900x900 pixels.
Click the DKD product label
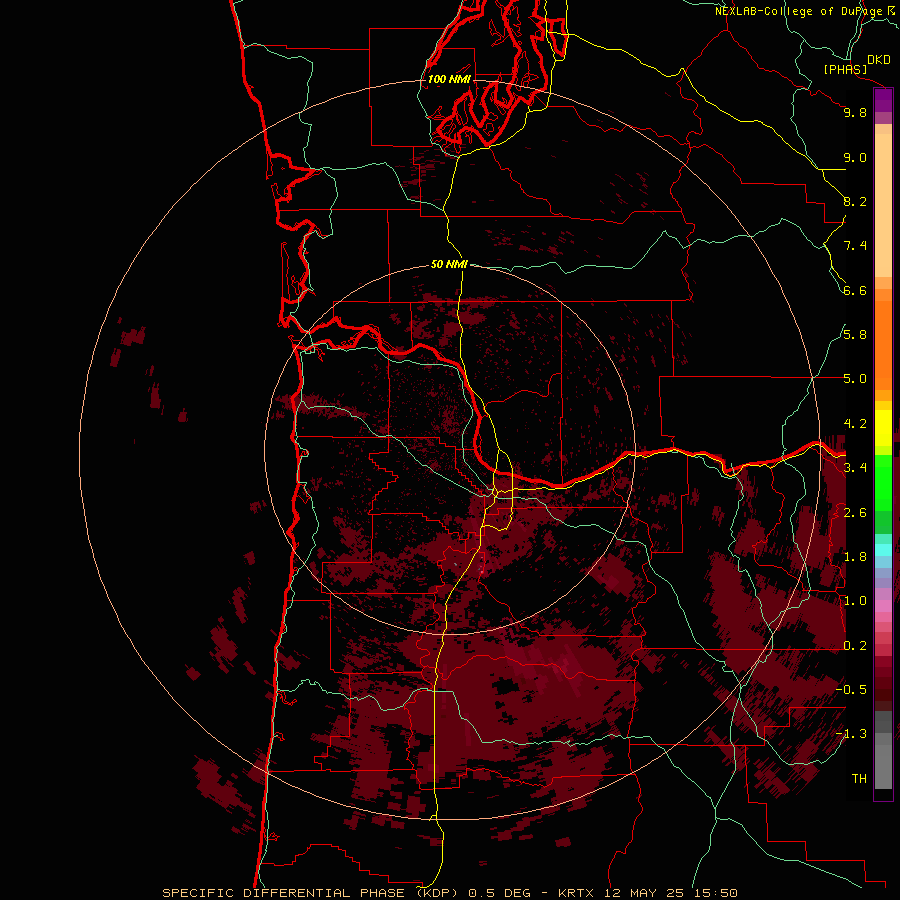tap(879, 60)
